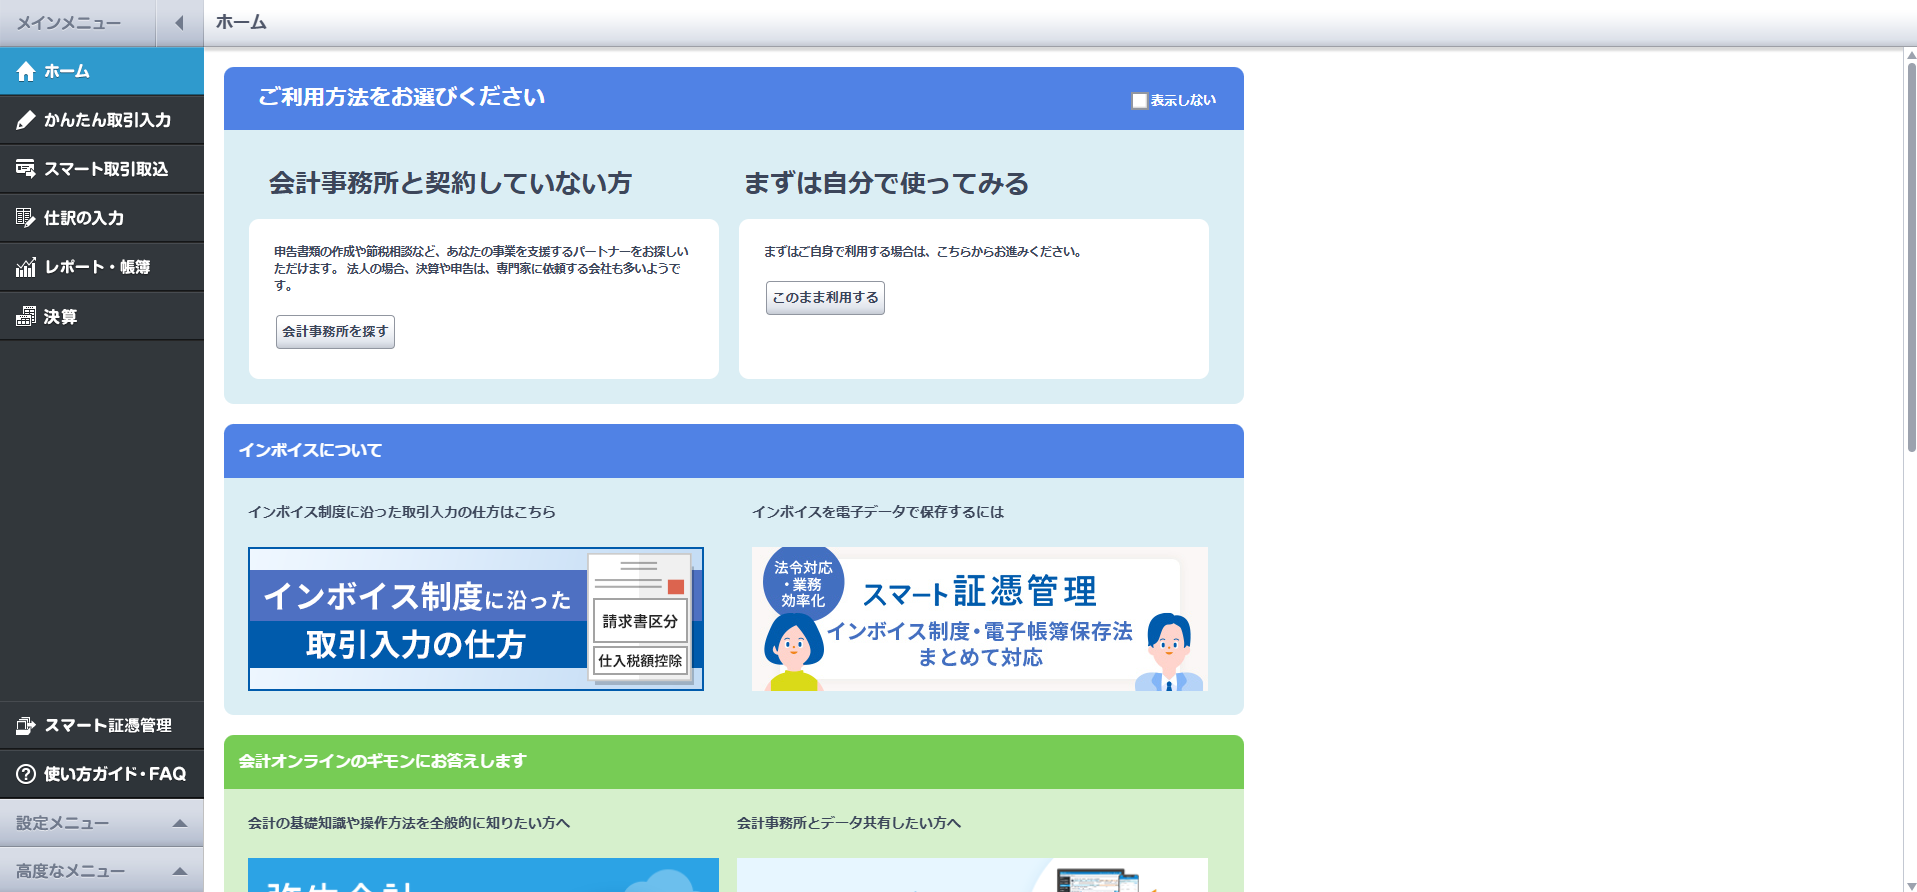
Task: Open the スマート証憑管理 banner image
Action: tap(979, 619)
